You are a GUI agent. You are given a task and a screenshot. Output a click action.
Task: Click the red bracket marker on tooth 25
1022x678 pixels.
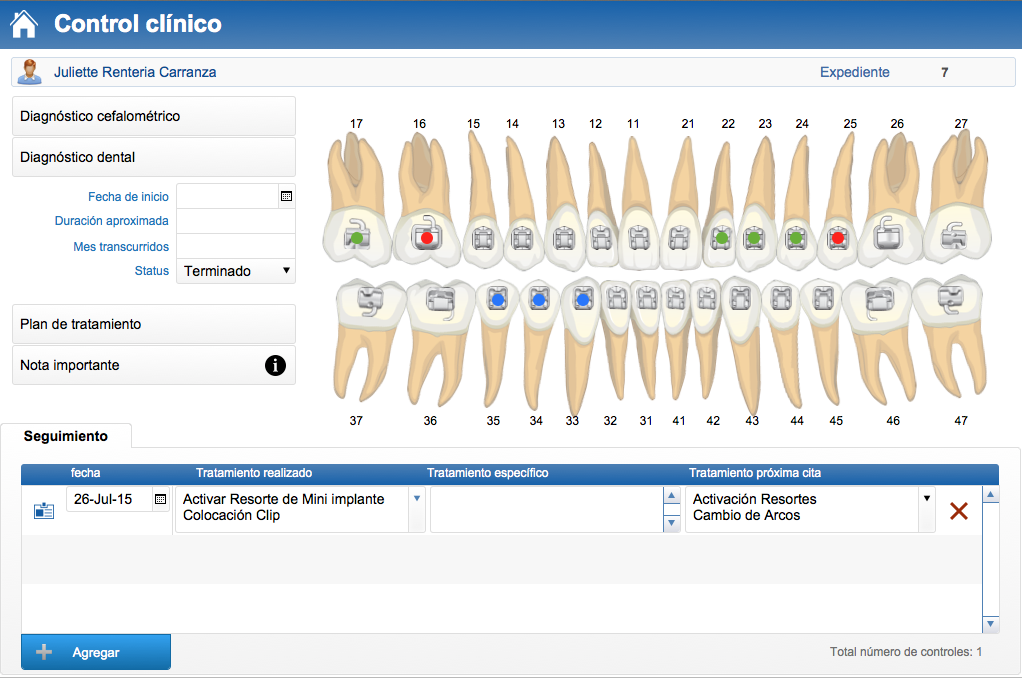(838, 238)
